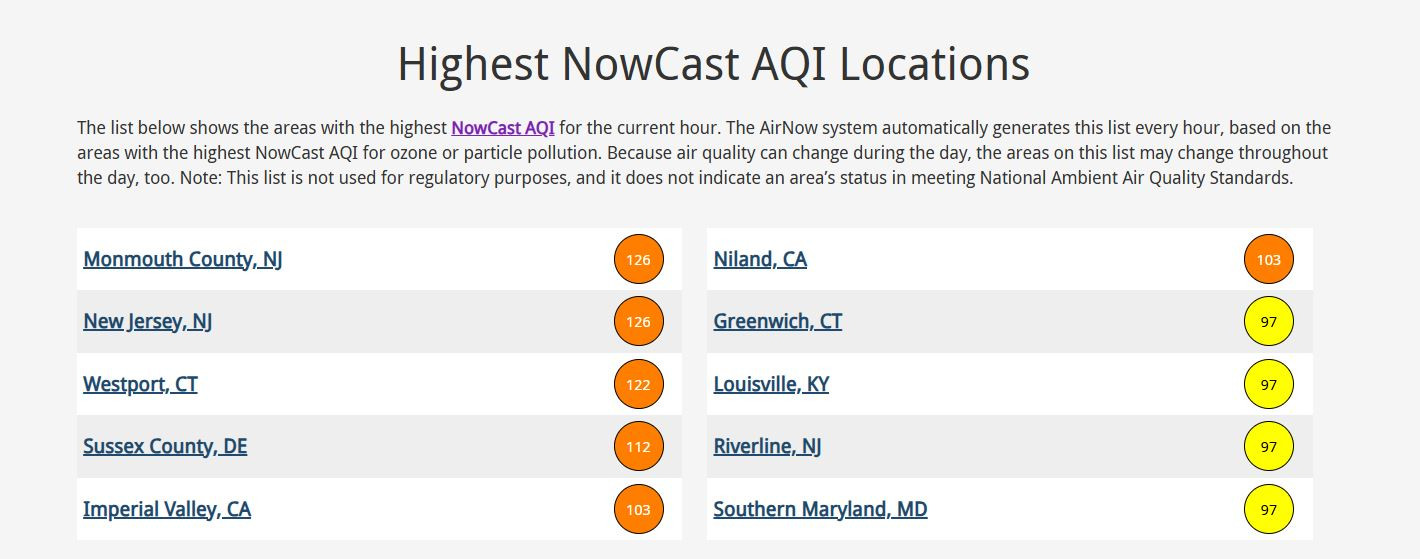Open Niland, CA location link
1420x559 pixels.
760,259
